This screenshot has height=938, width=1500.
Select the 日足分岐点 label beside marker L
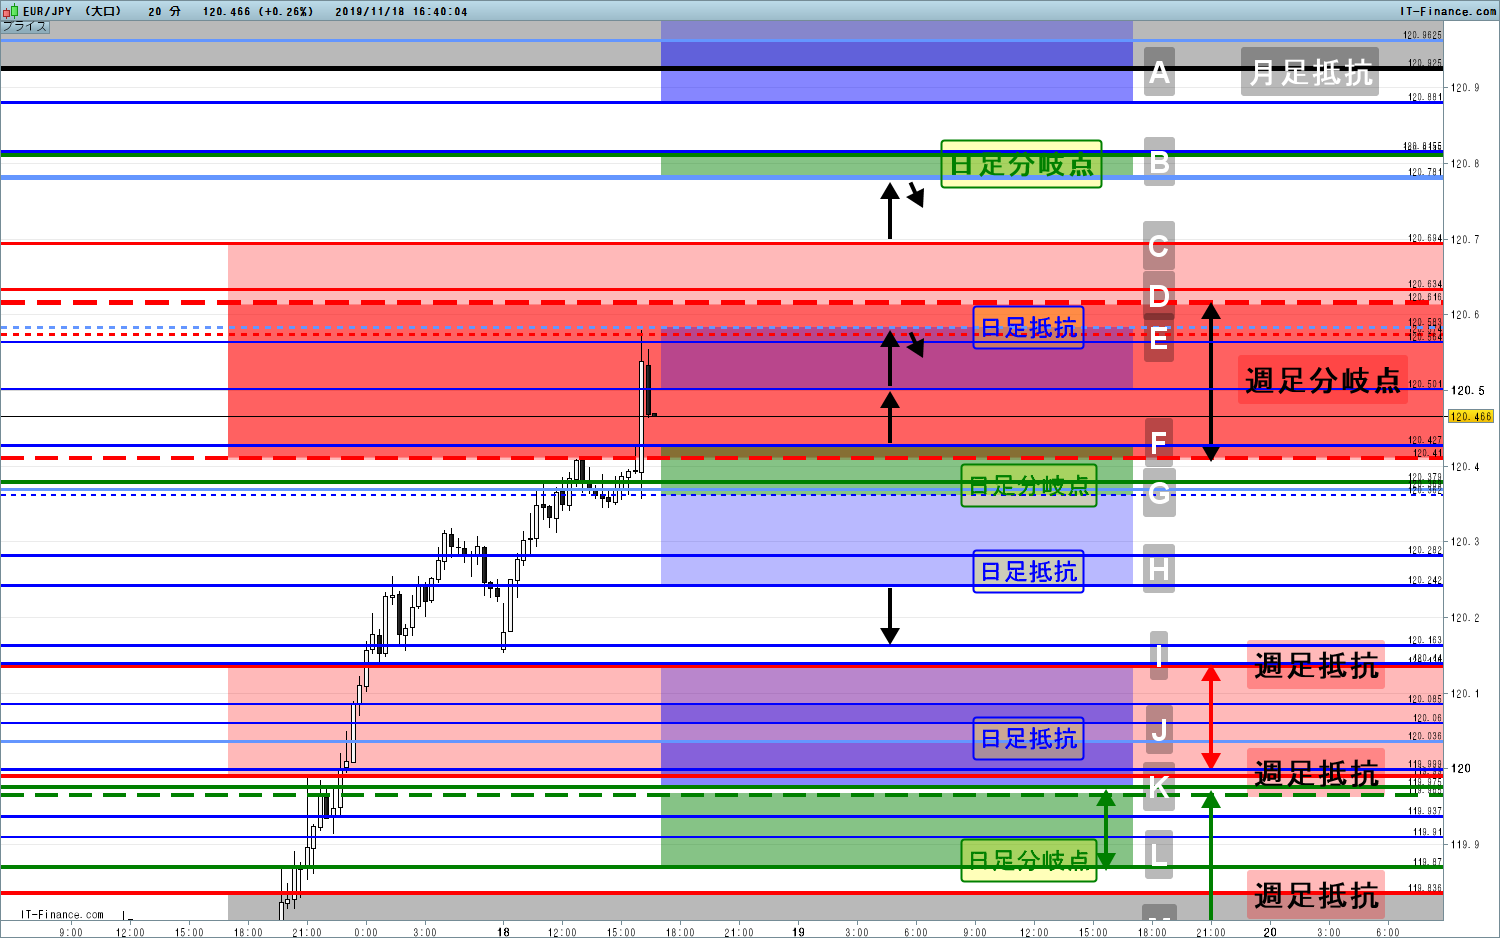click(x=1028, y=860)
